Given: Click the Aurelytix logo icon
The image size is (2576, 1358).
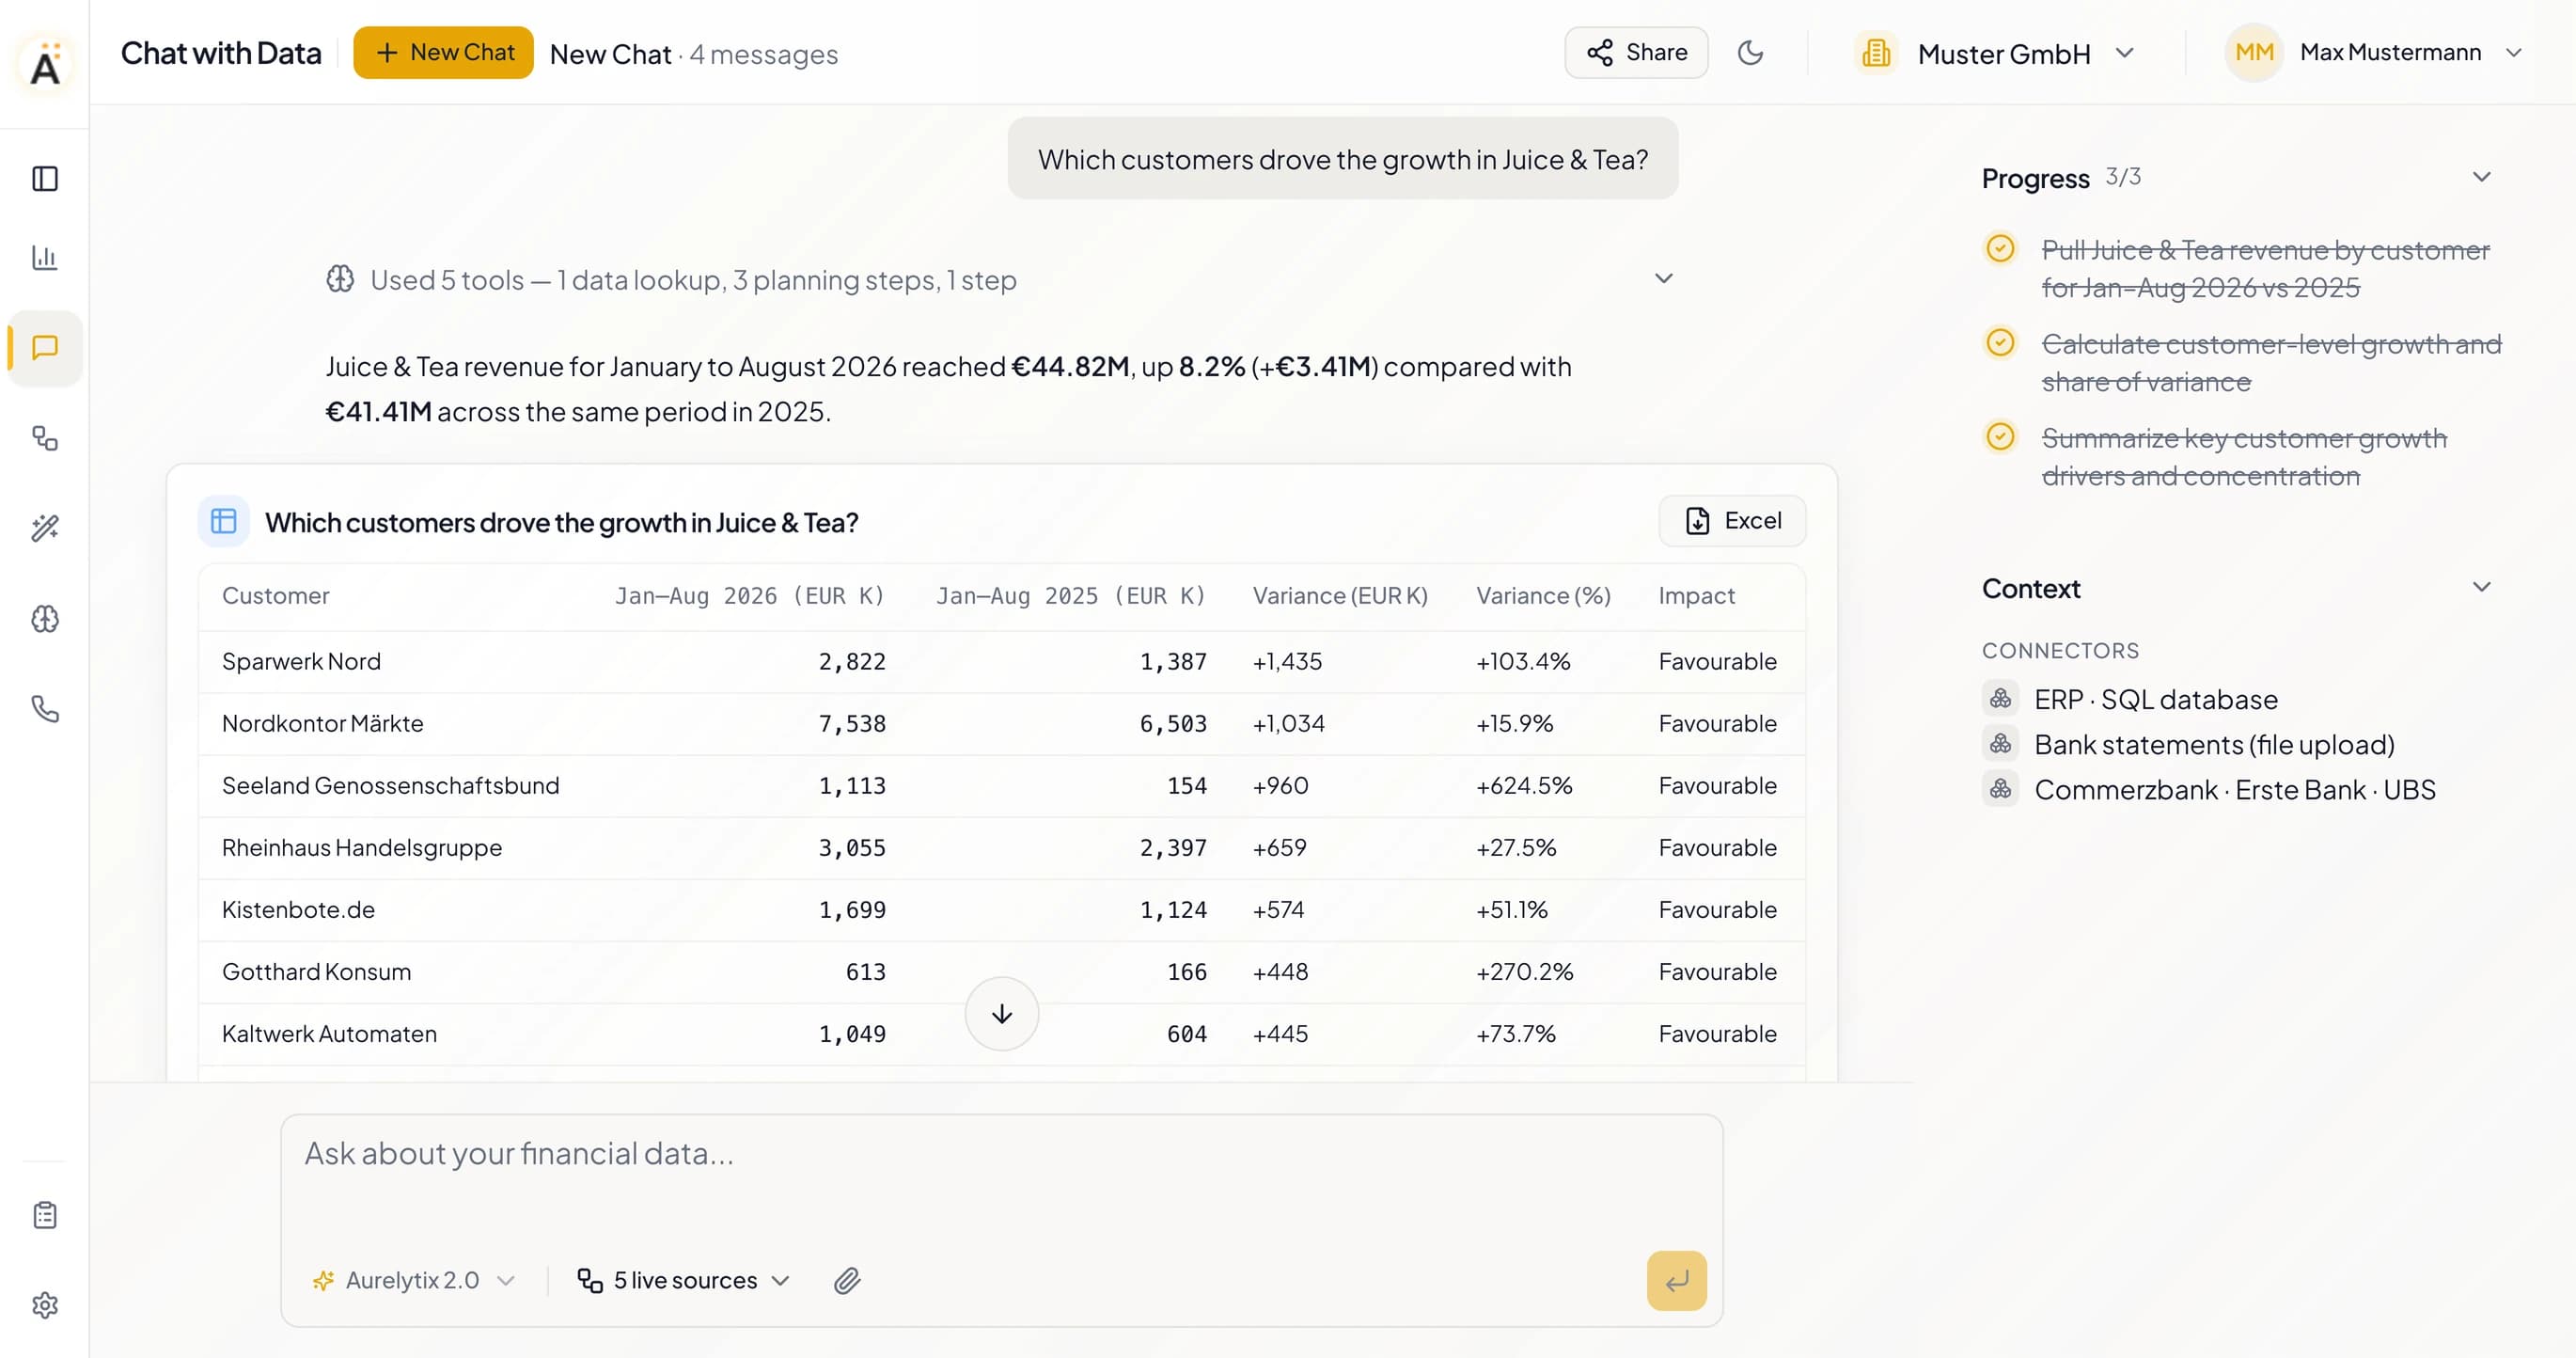Looking at the screenshot, I should pyautogui.click(x=45, y=64).
